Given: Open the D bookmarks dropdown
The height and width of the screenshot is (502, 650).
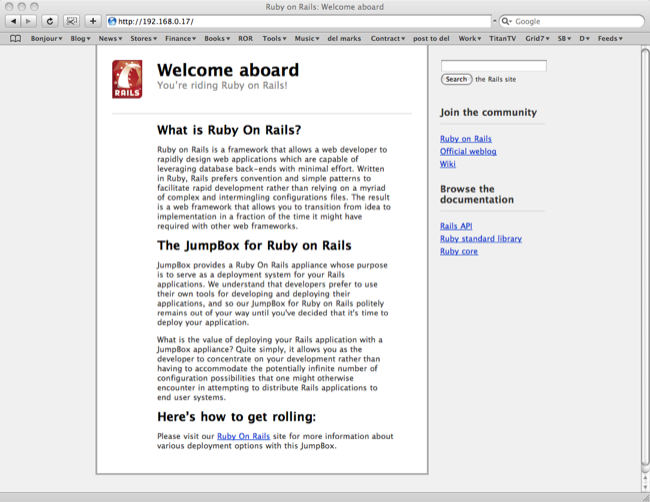Looking at the screenshot, I should (585, 39).
